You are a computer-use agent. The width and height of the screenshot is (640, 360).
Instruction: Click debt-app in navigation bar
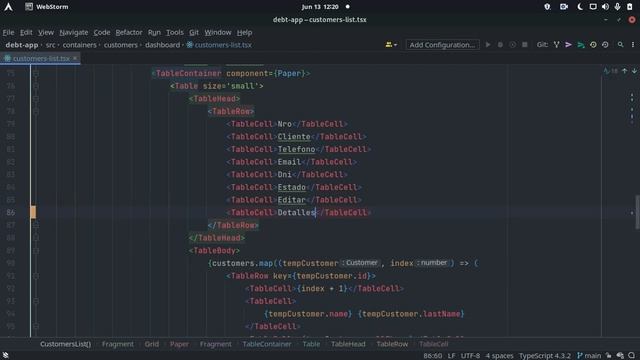click(22, 45)
